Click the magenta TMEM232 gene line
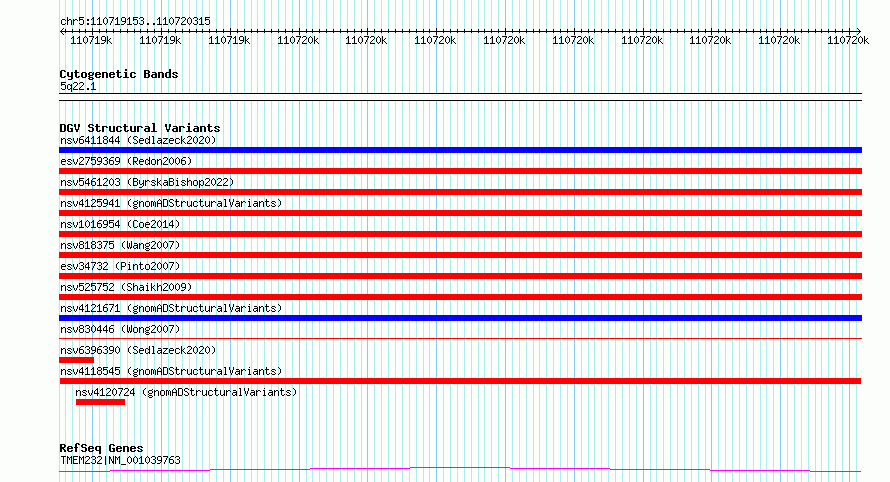The height and width of the screenshot is (482, 890). click(460, 470)
